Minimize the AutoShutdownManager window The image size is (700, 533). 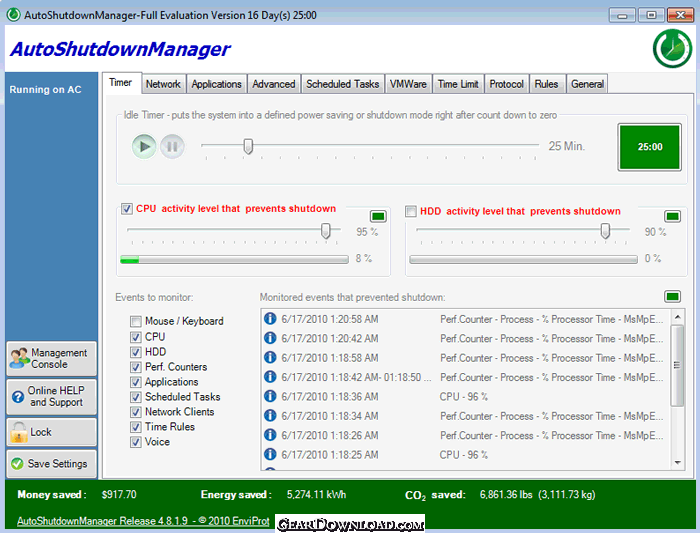[622, 15]
